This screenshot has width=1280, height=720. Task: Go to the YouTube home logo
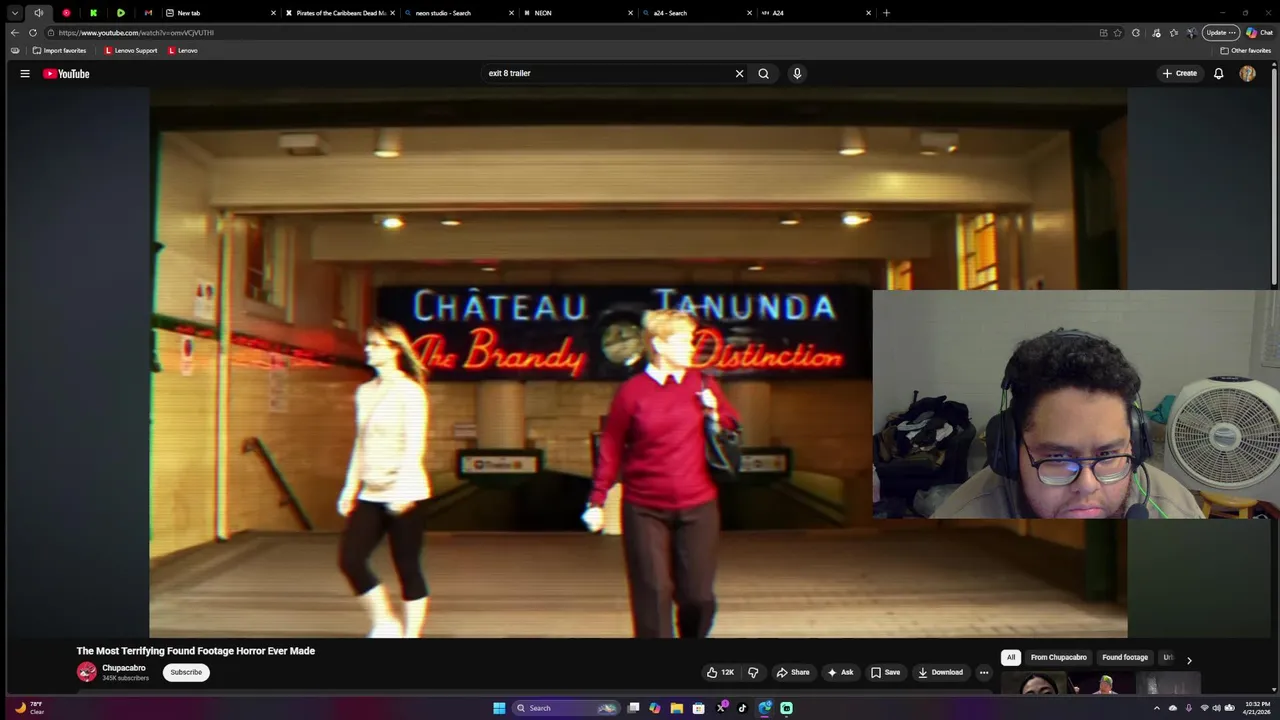pos(66,73)
